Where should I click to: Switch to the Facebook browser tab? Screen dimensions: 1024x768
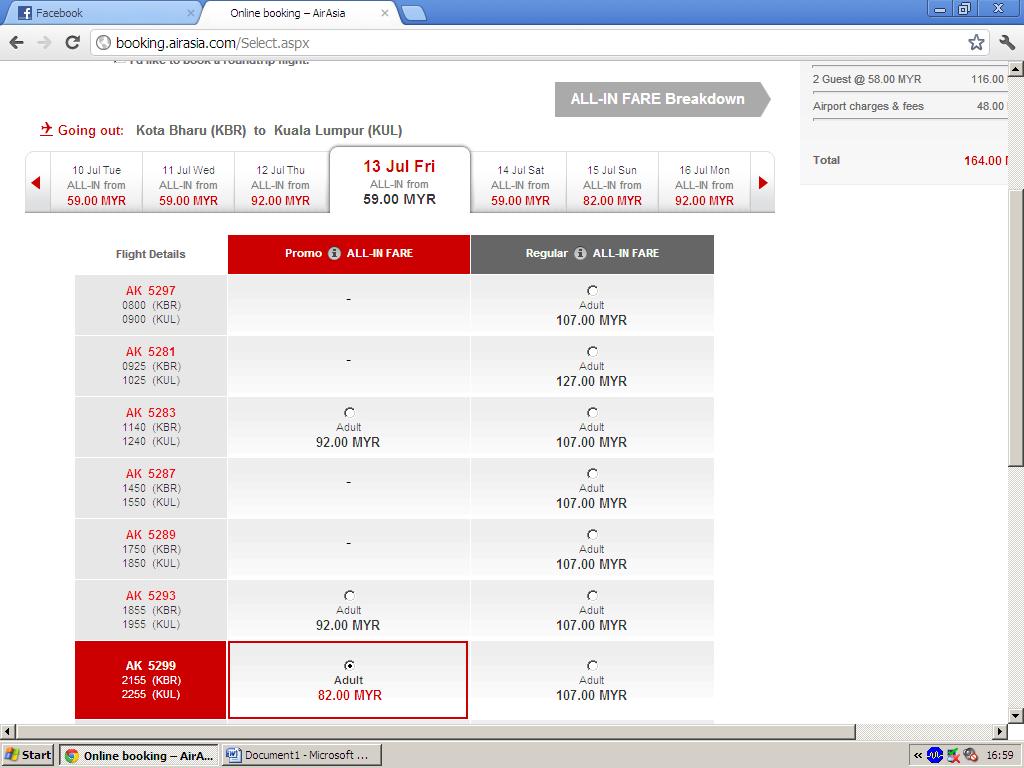101,13
